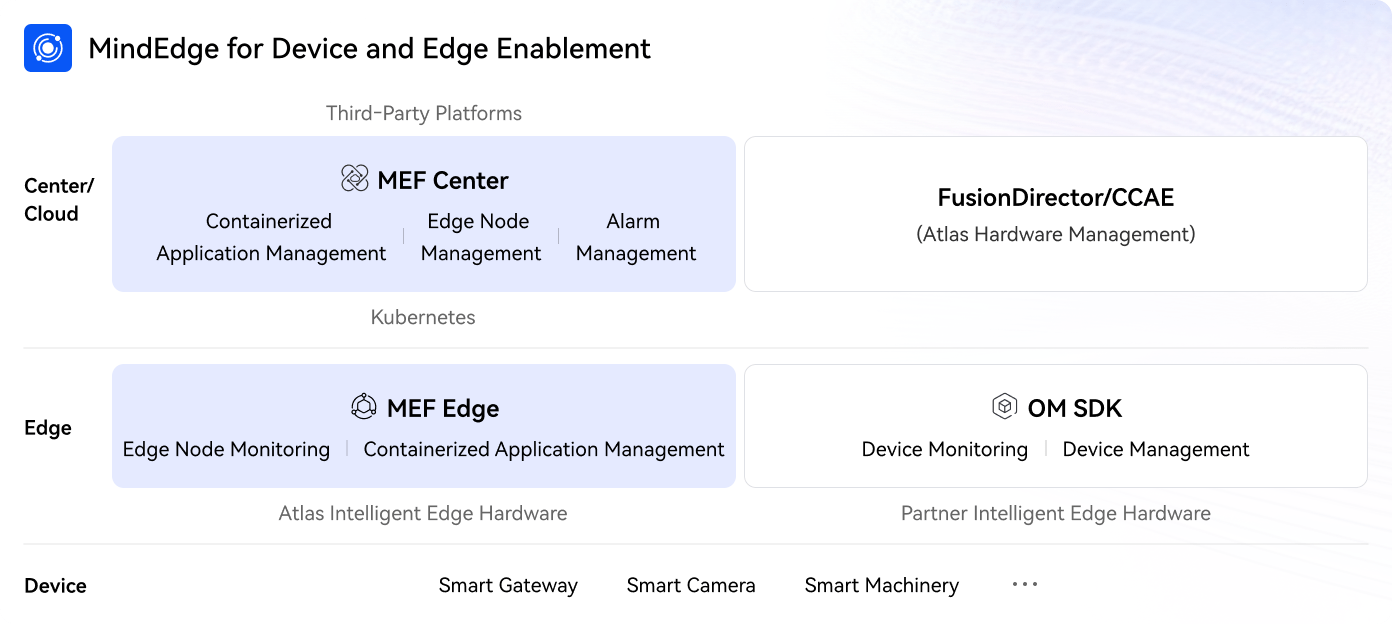Image resolution: width=1392 pixels, height=624 pixels.
Task: Click Alarm Management in MEF Center
Action: pos(635,237)
